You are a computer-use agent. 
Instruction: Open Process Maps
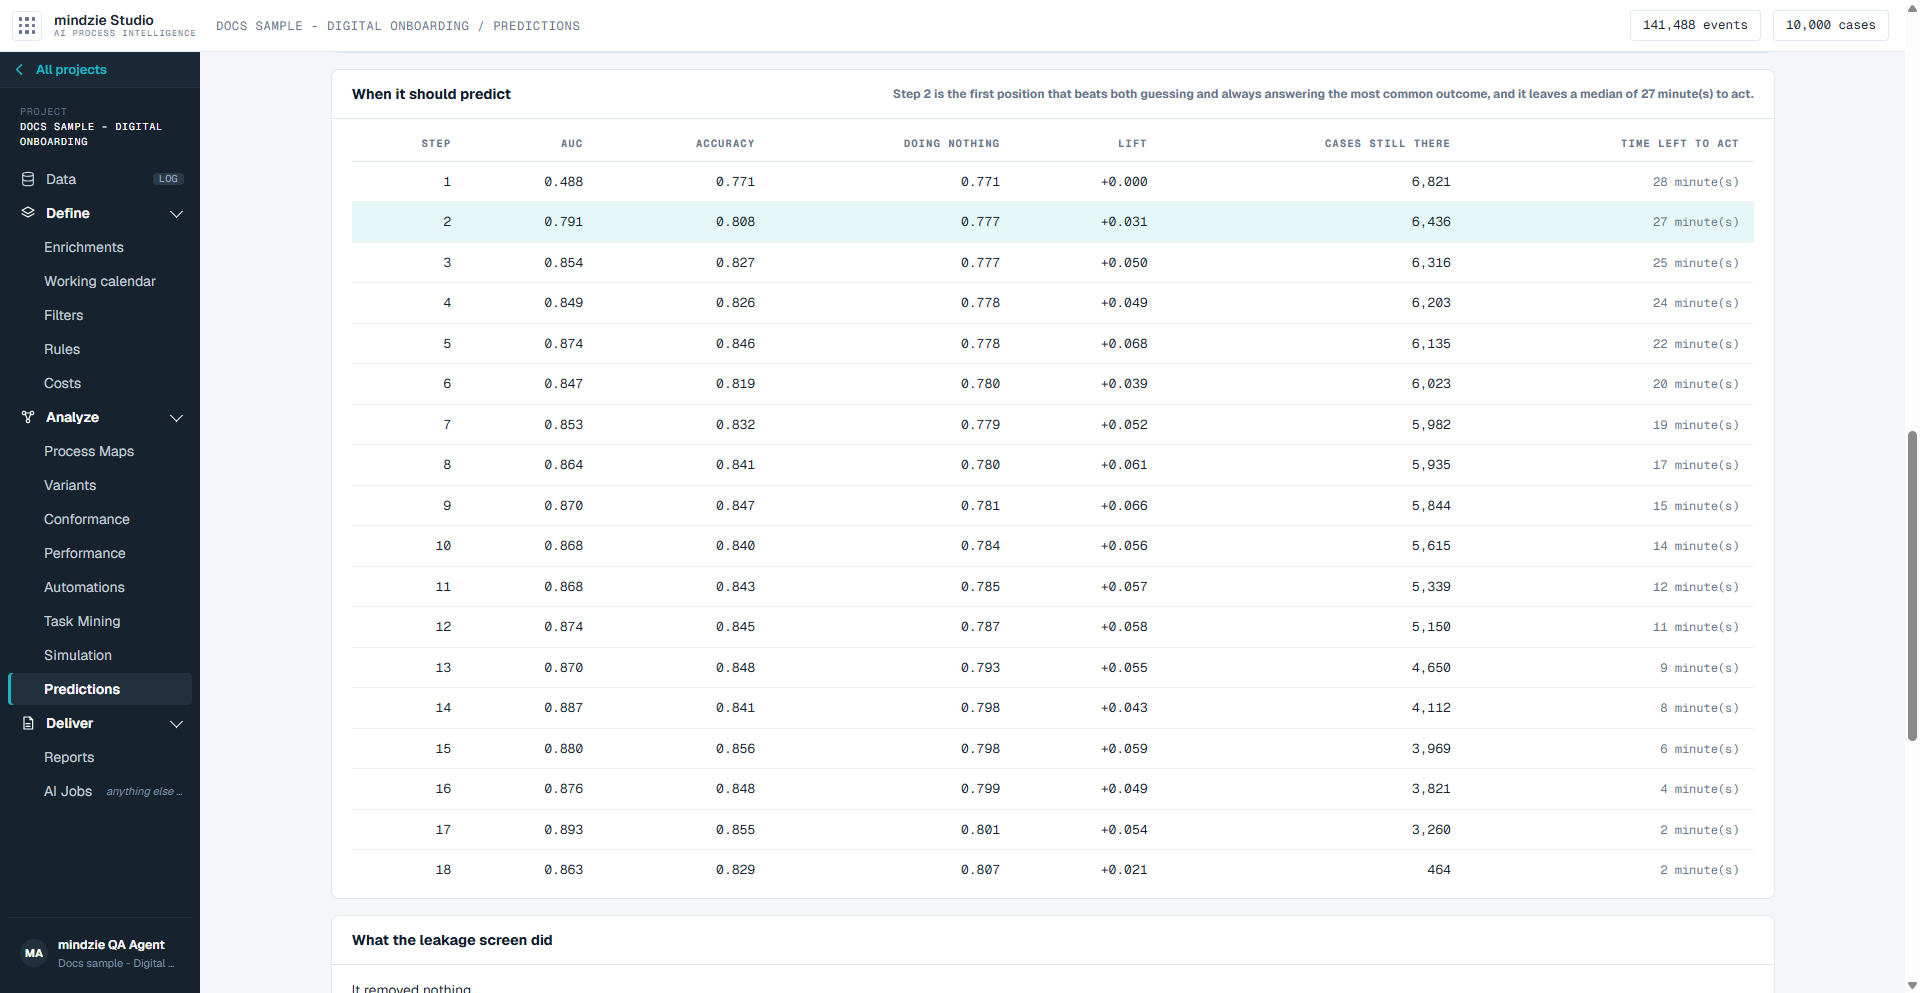tap(89, 451)
